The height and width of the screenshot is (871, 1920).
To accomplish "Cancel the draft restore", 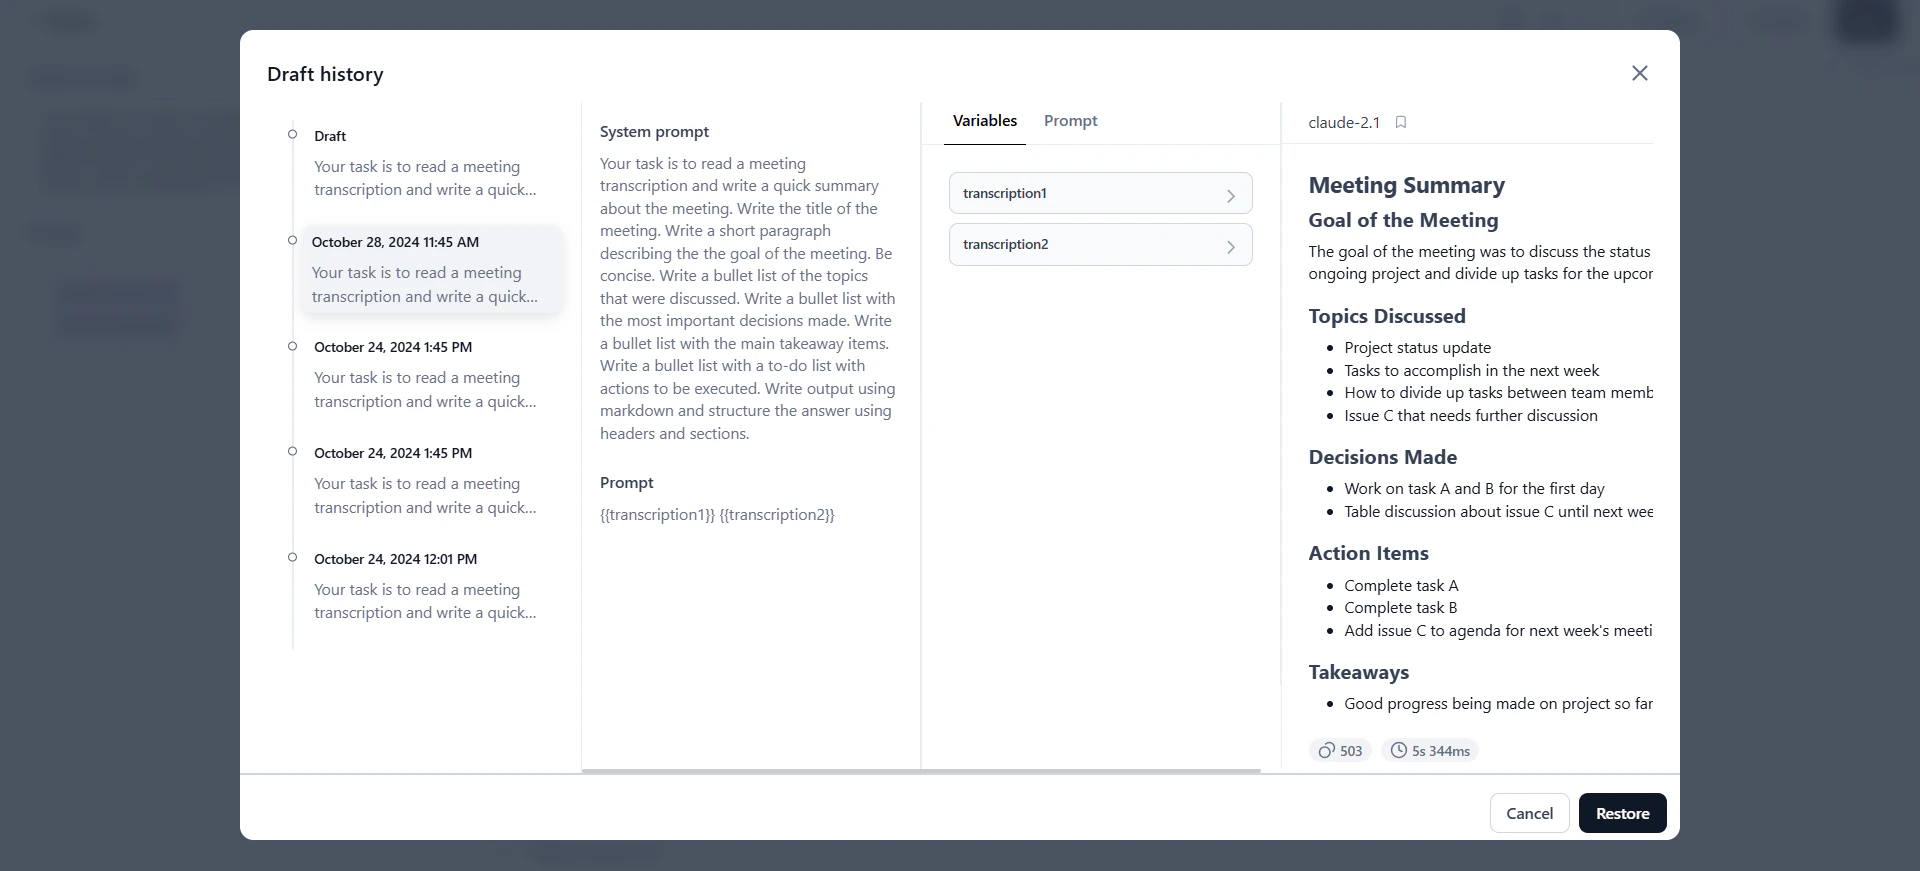I will tap(1529, 813).
